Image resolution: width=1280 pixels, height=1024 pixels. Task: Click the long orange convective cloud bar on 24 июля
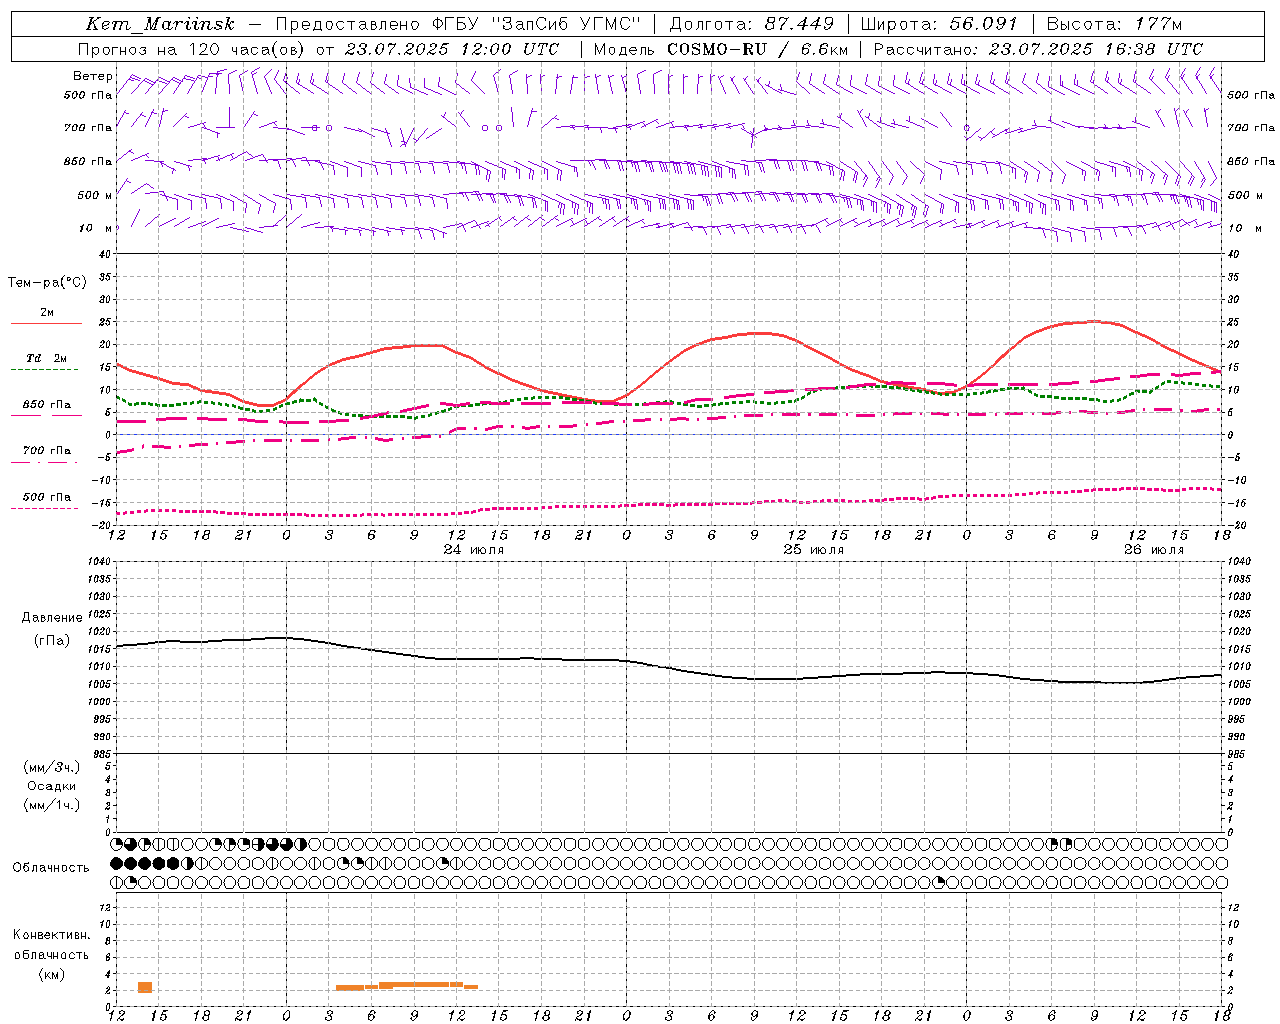point(407,986)
